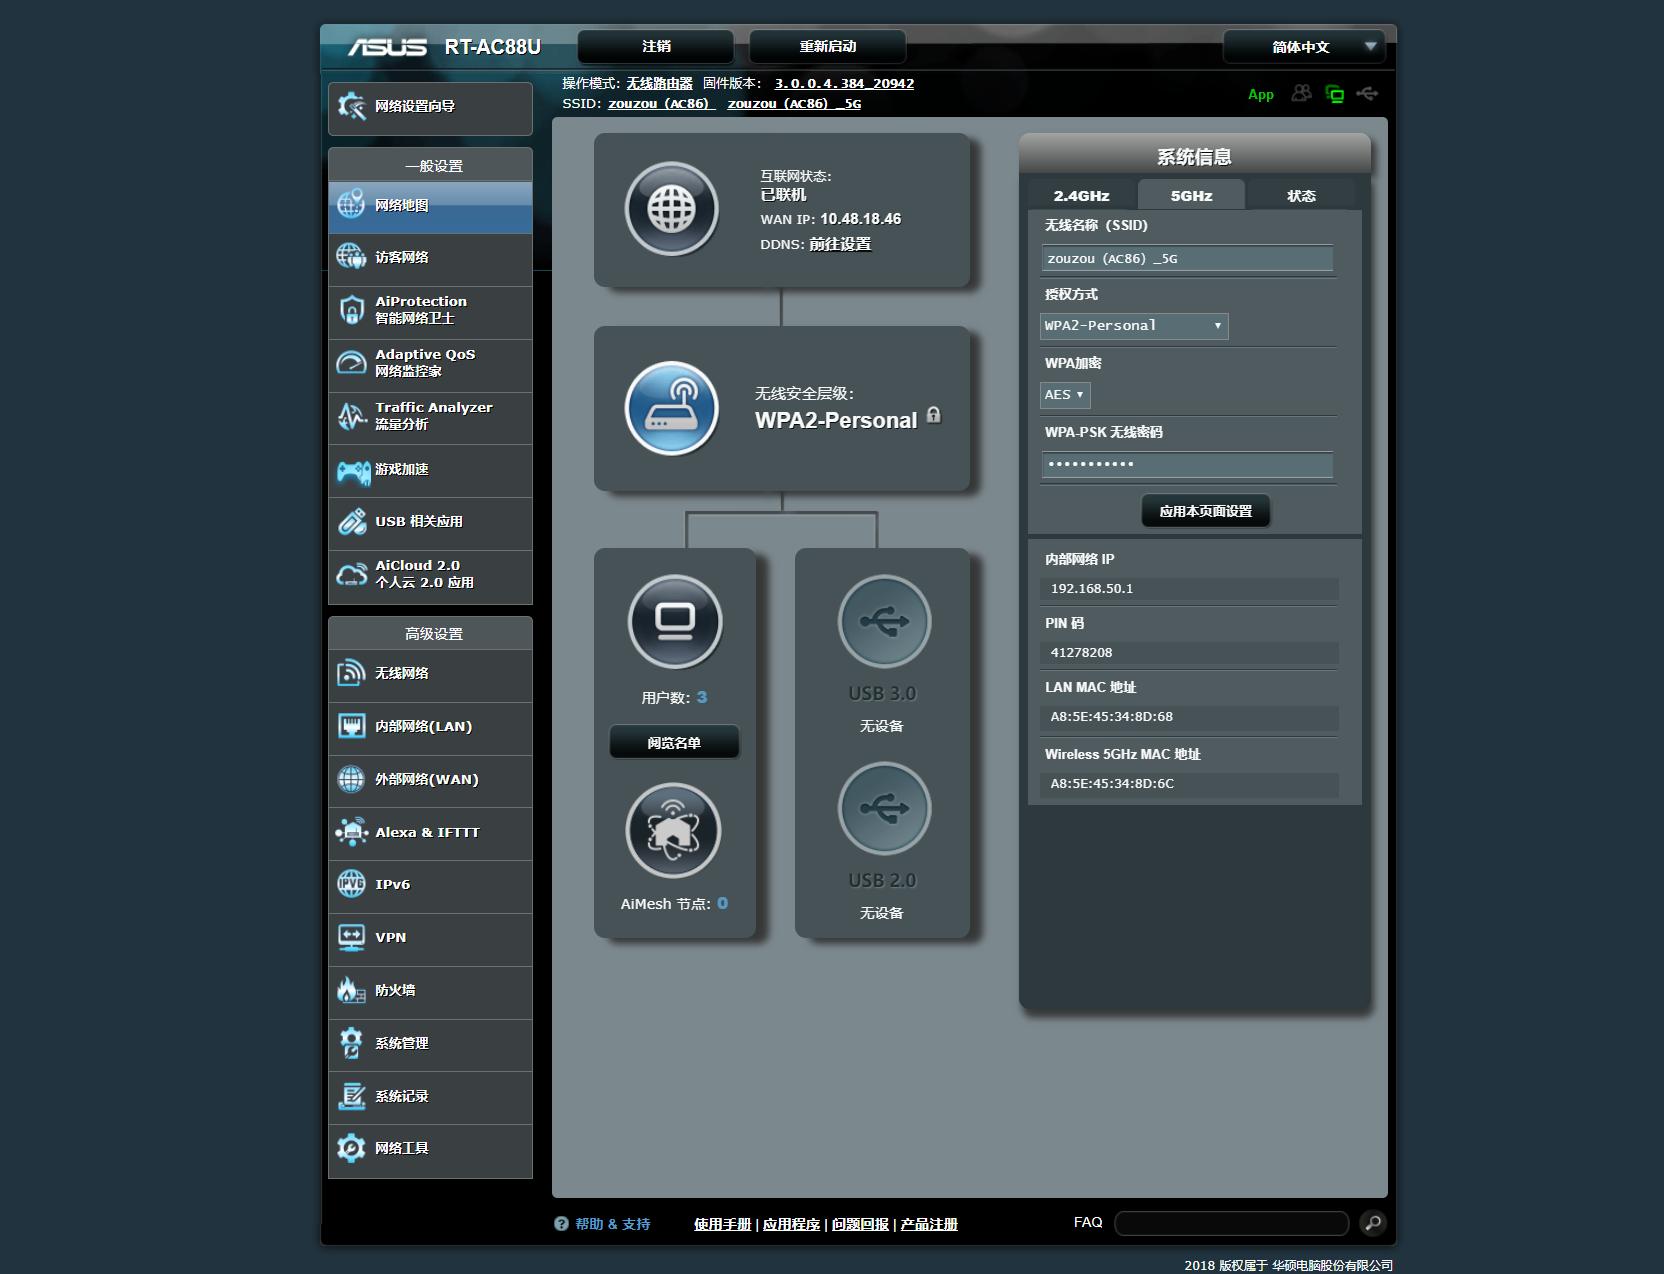Click the AiCloud 2.0 cloud icon
Image resolution: width=1664 pixels, height=1274 pixels.
[351, 574]
